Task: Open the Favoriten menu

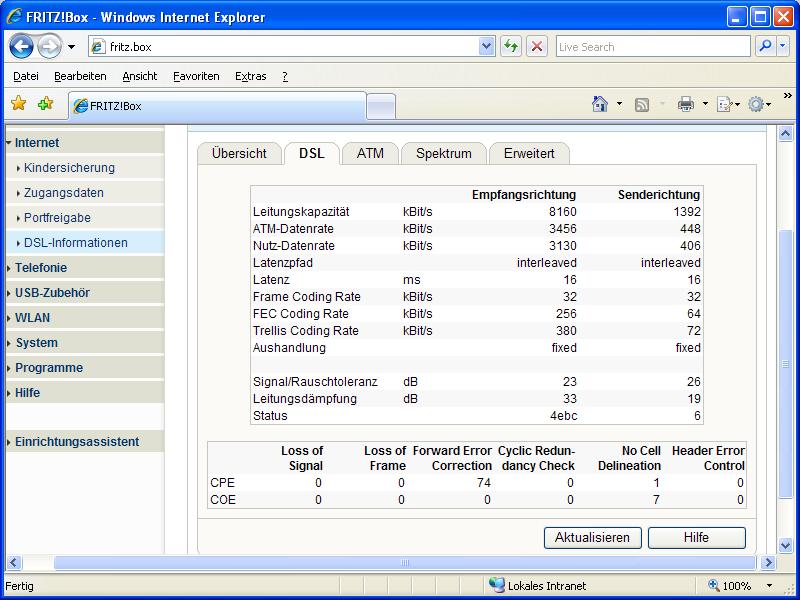Action: point(196,76)
